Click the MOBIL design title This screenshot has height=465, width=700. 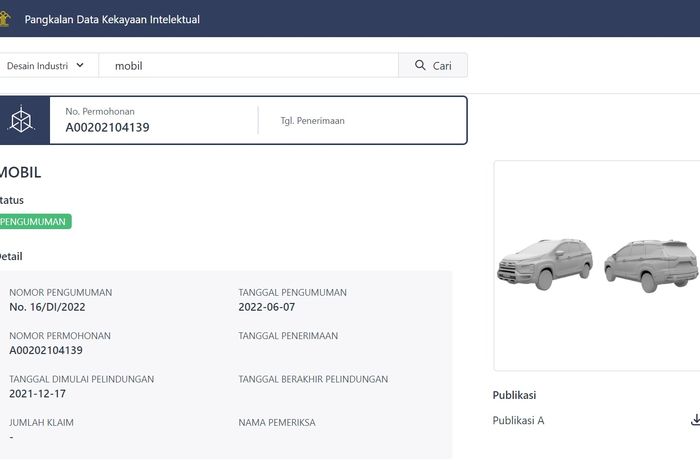[20, 172]
